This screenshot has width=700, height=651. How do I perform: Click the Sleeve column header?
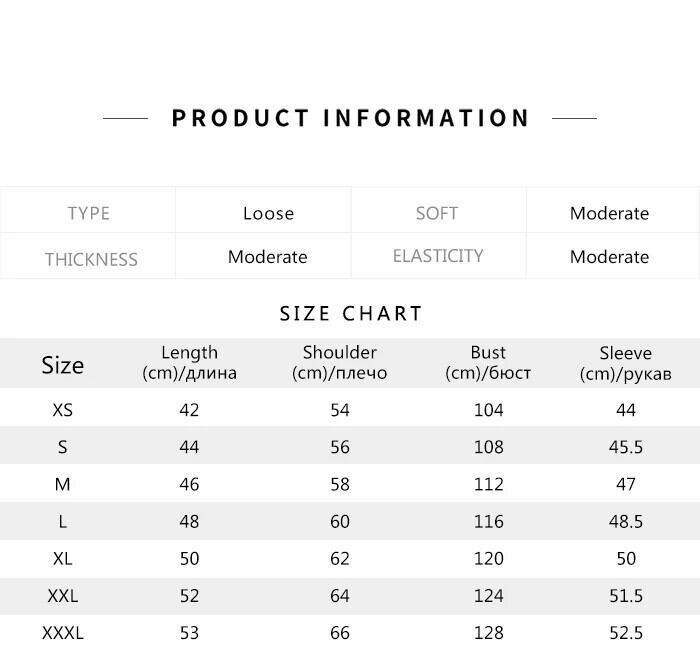pyautogui.click(x=626, y=363)
